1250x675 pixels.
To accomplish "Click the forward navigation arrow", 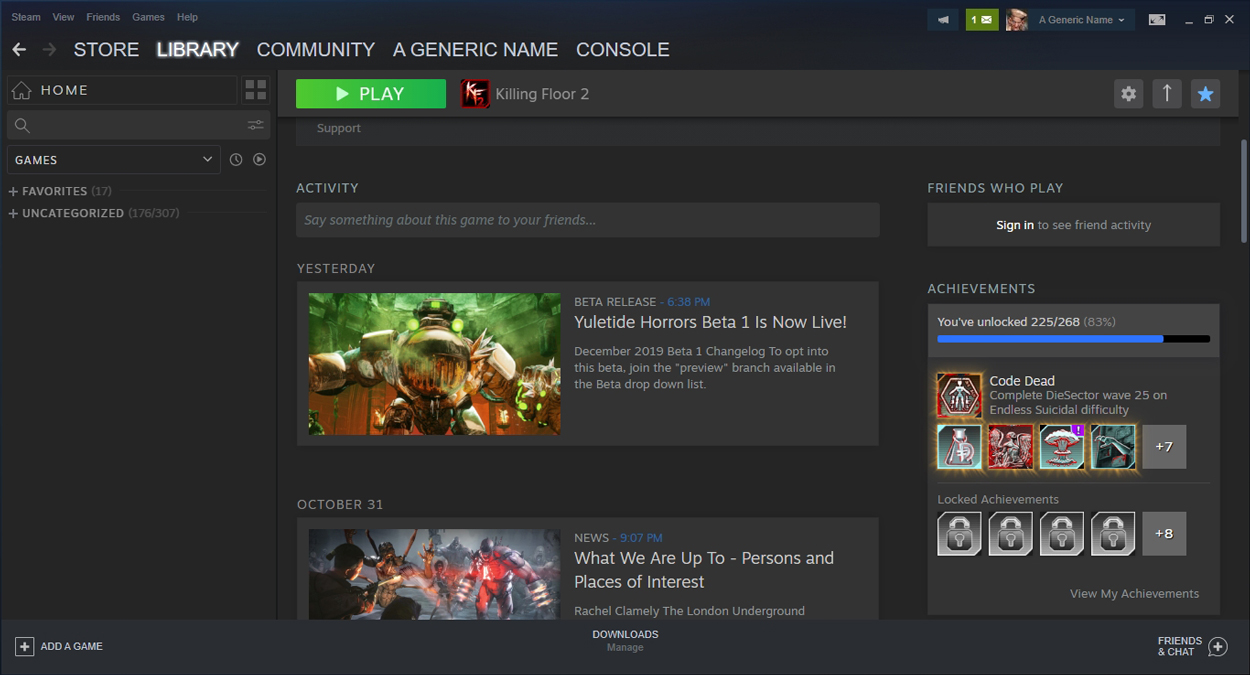I will pyautogui.click(x=49, y=49).
